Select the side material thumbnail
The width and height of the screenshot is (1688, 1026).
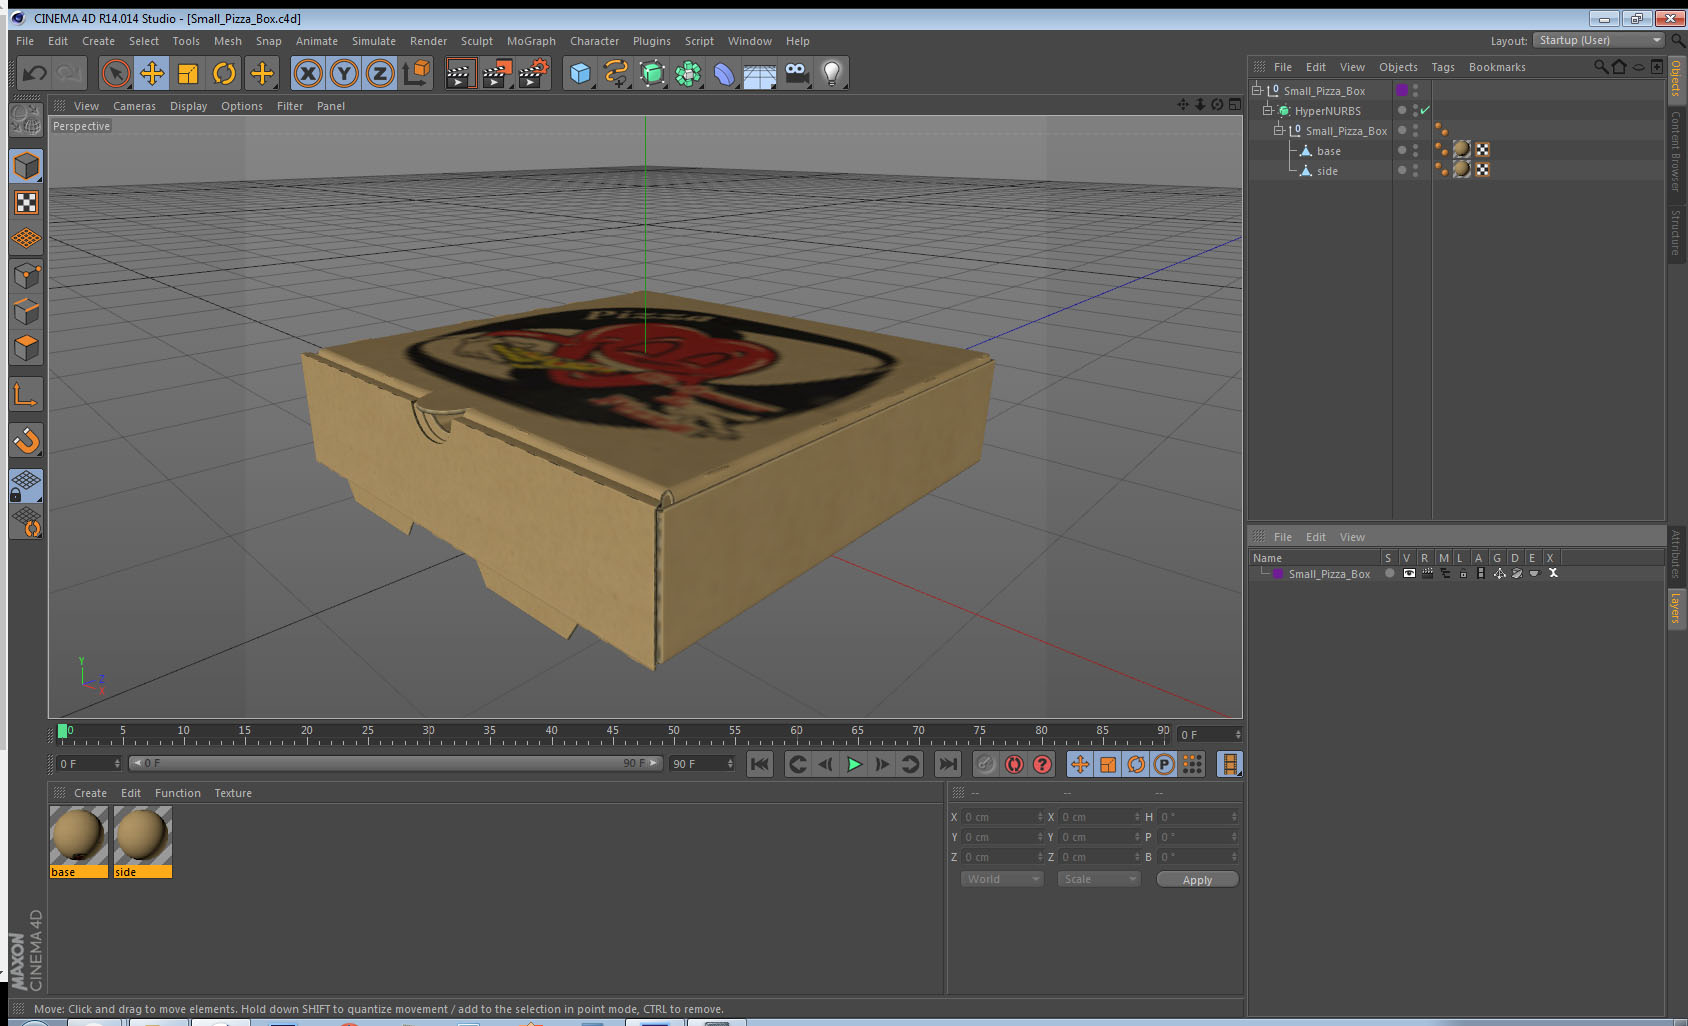click(142, 841)
